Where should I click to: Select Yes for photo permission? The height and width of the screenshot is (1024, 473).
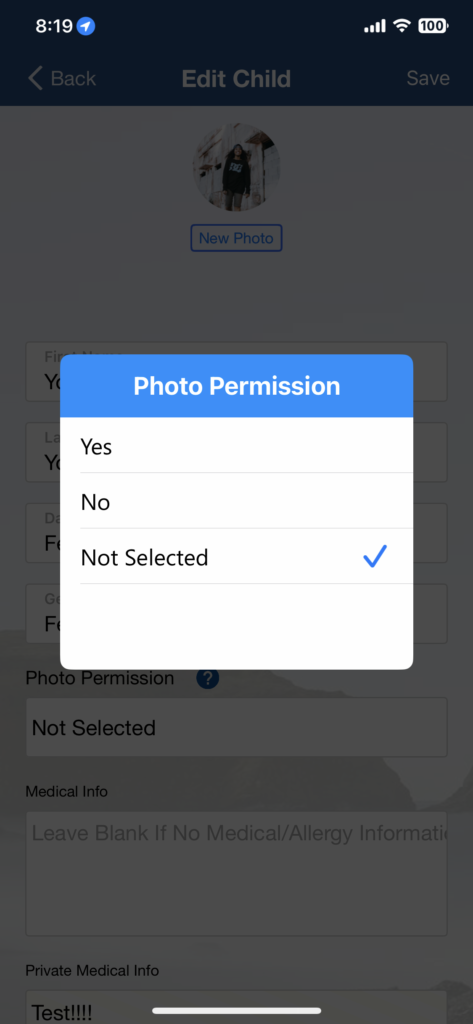236,445
